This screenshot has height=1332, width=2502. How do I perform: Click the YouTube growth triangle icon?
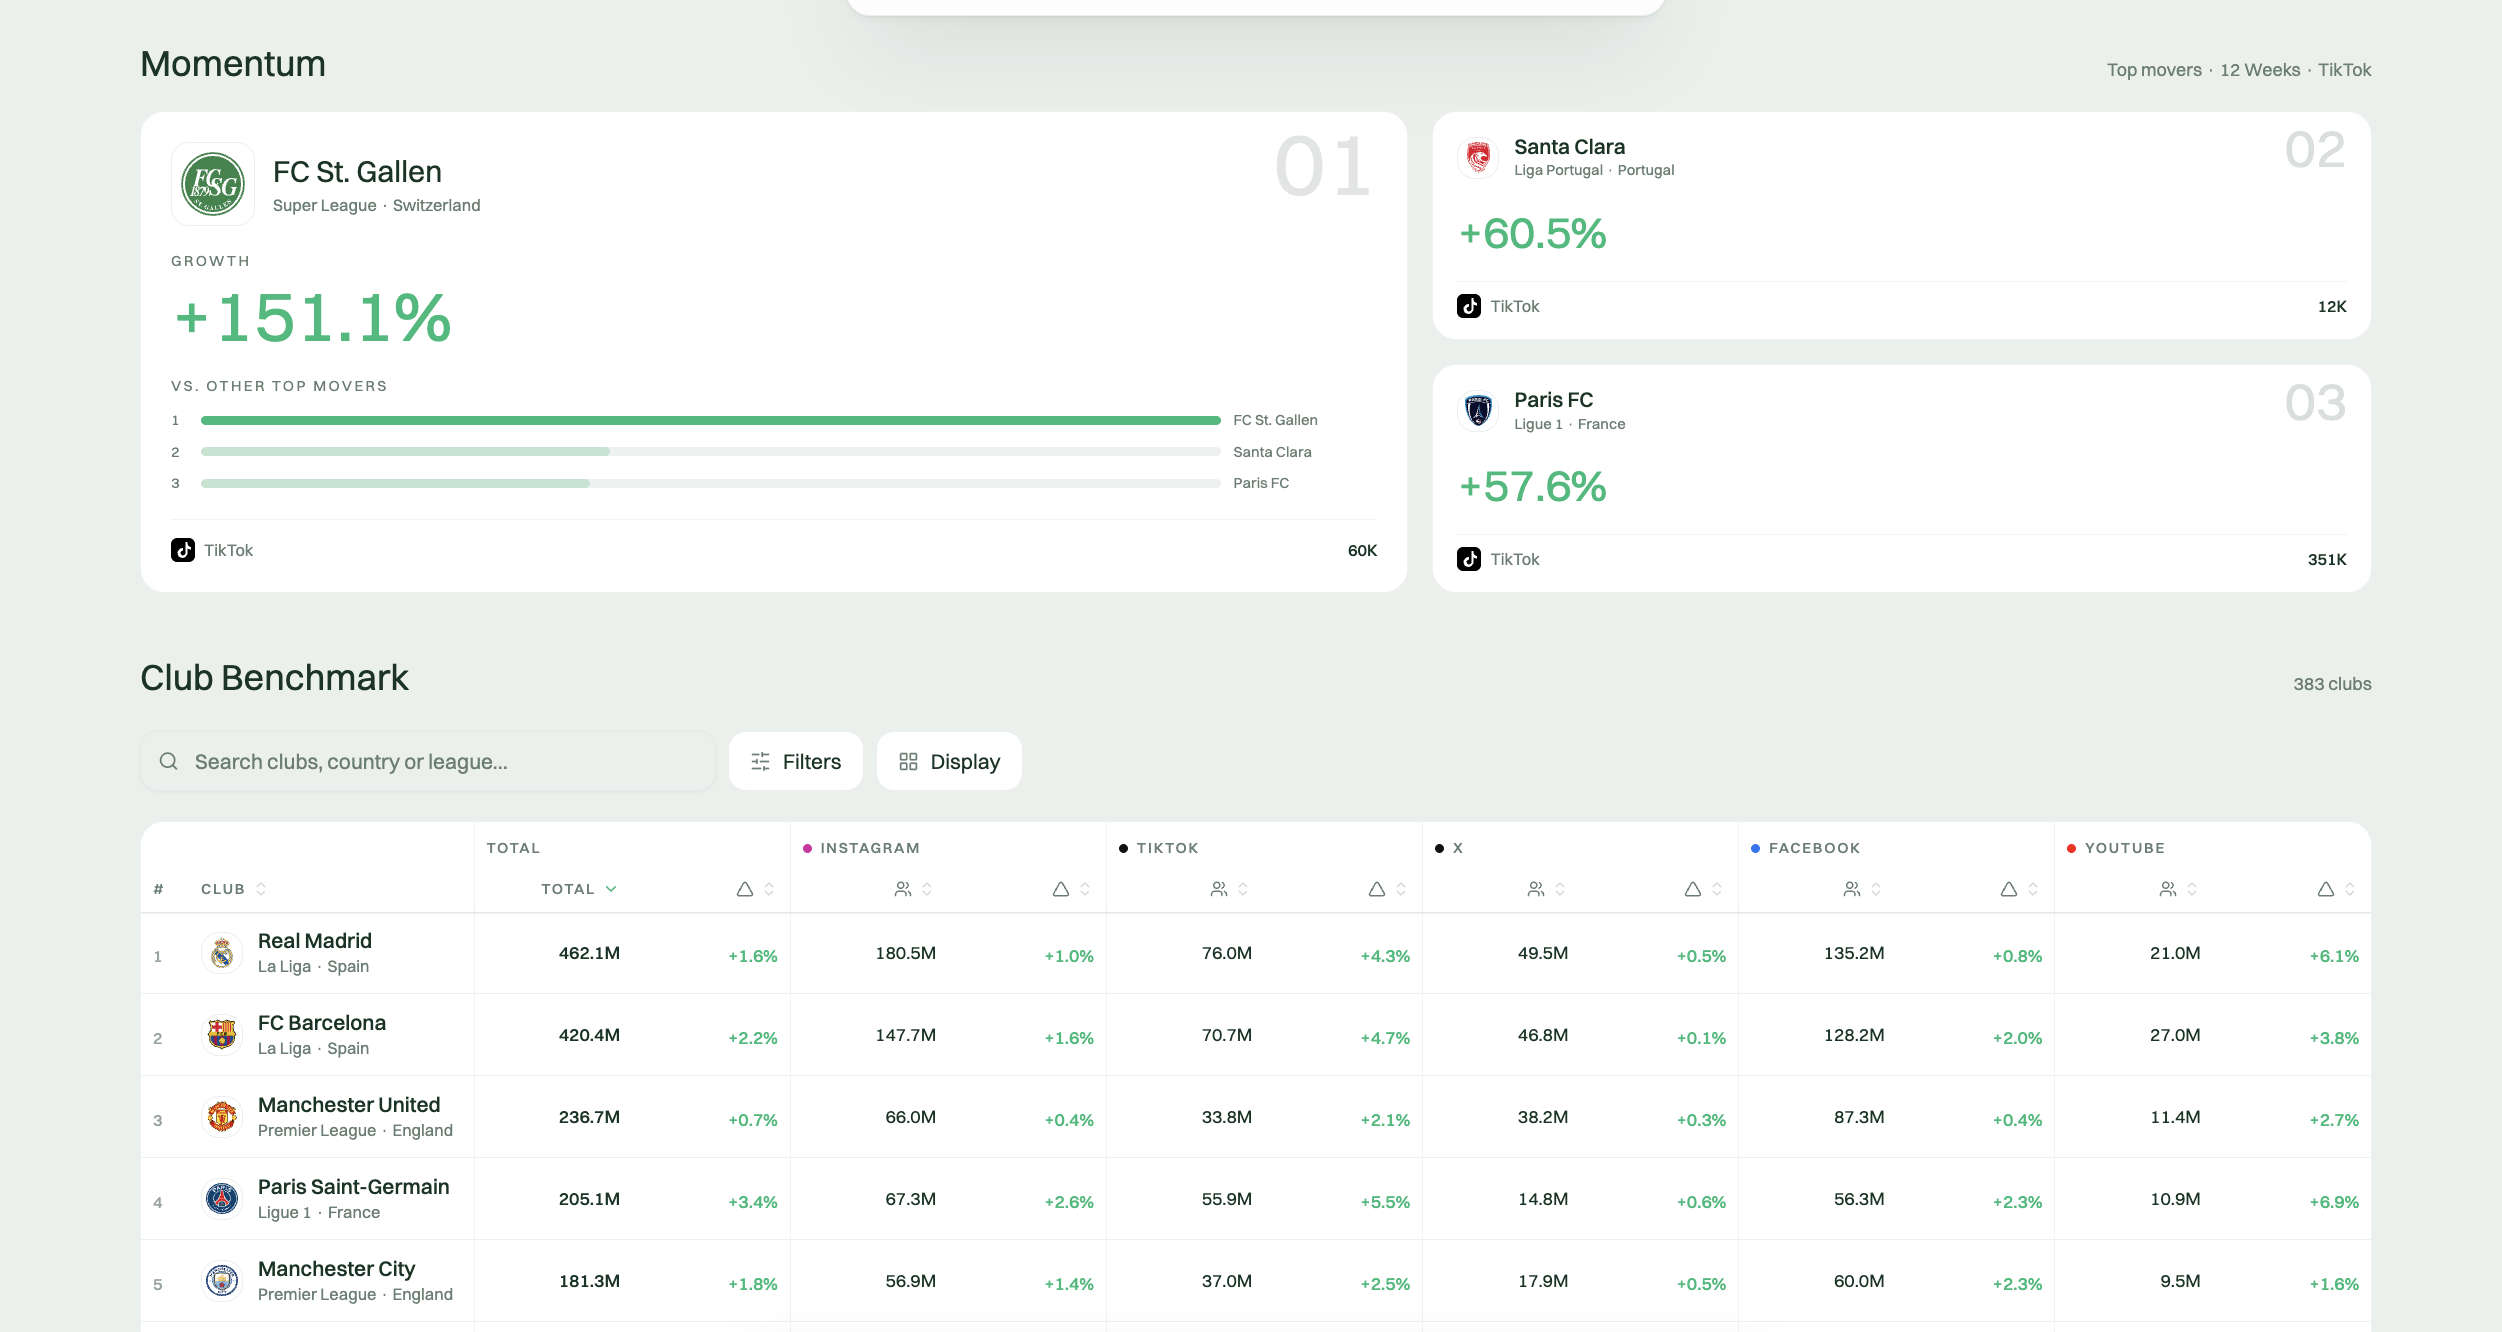click(x=2326, y=889)
